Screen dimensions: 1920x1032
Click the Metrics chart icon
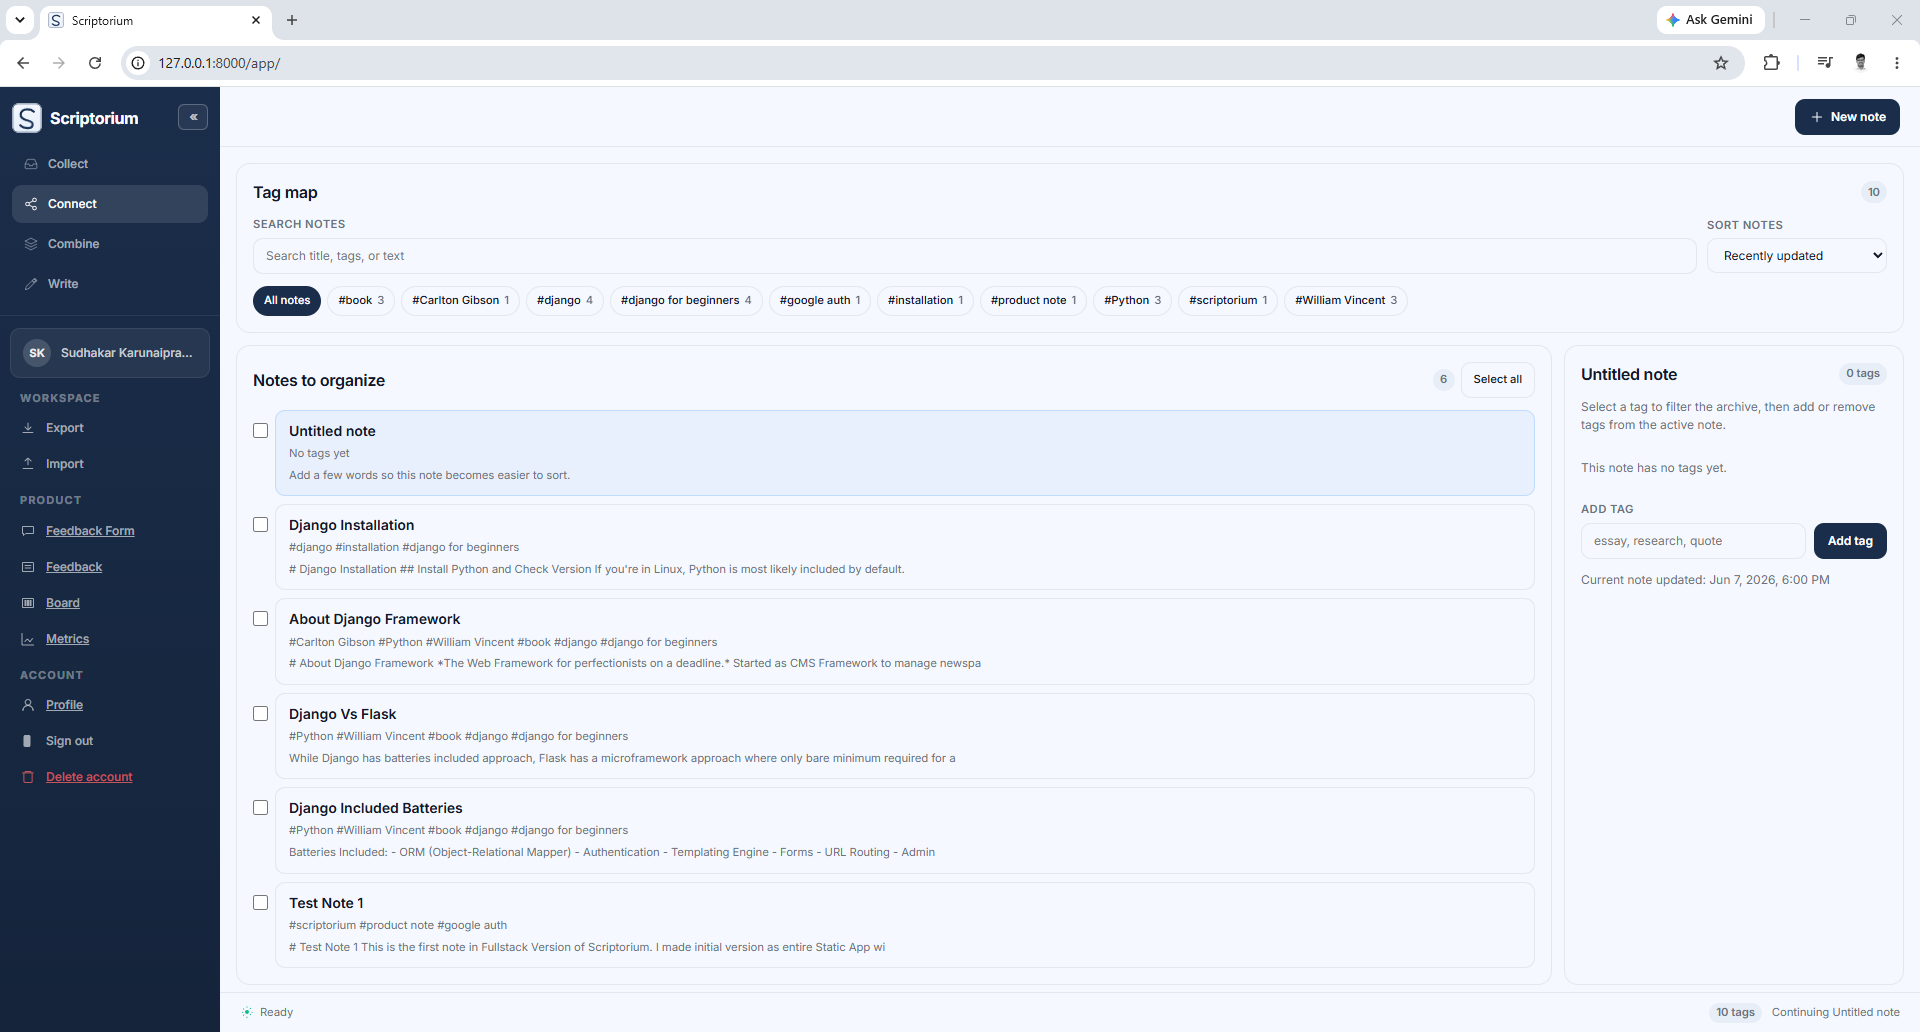[28, 639]
